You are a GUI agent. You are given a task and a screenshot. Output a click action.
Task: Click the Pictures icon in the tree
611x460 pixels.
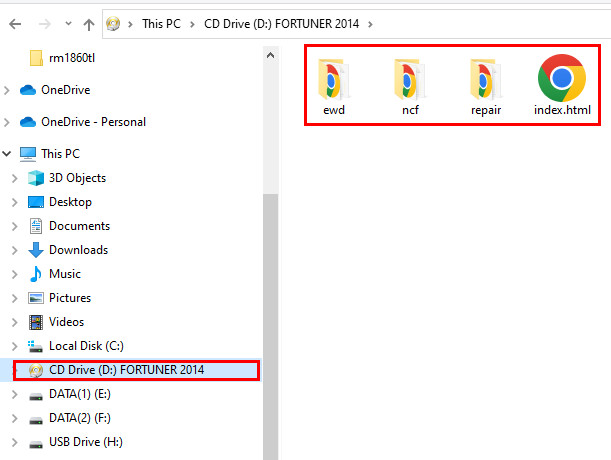36,298
